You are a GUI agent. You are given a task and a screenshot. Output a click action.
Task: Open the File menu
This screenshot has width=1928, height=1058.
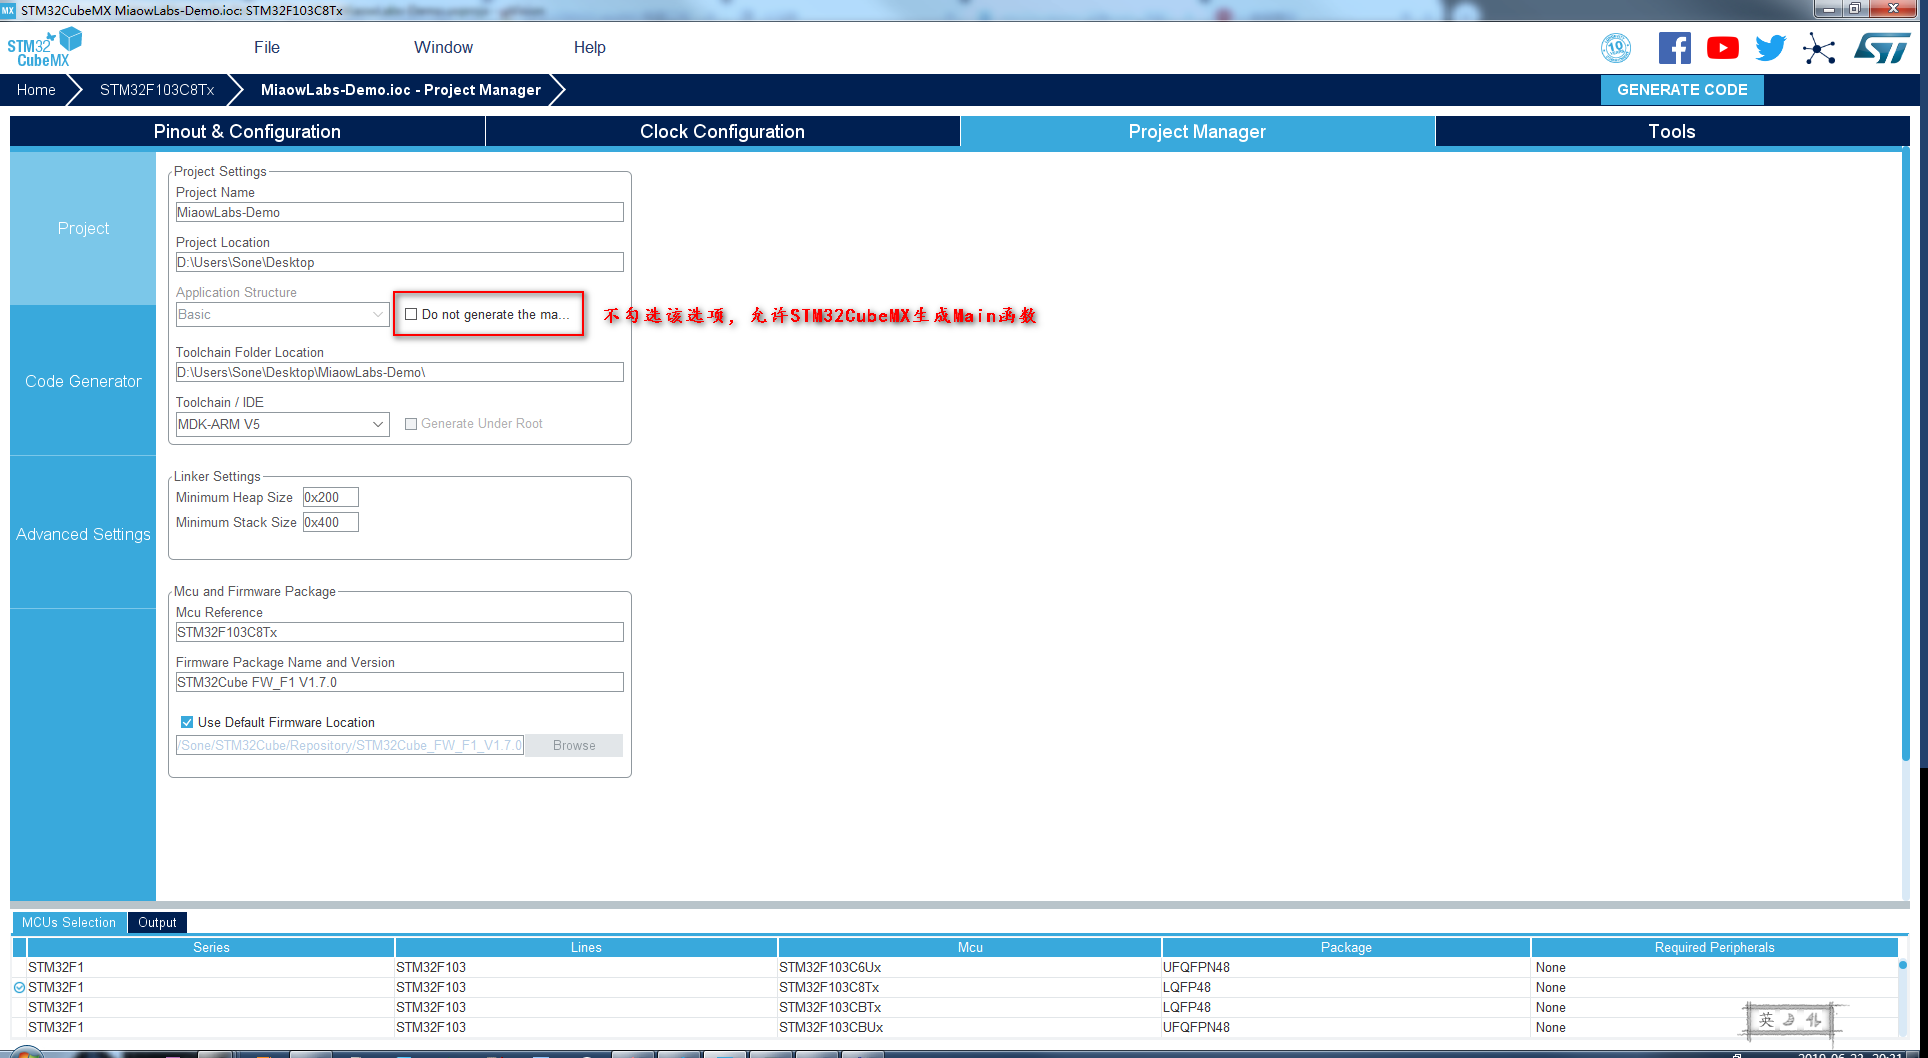pyautogui.click(x=267, y=47)
